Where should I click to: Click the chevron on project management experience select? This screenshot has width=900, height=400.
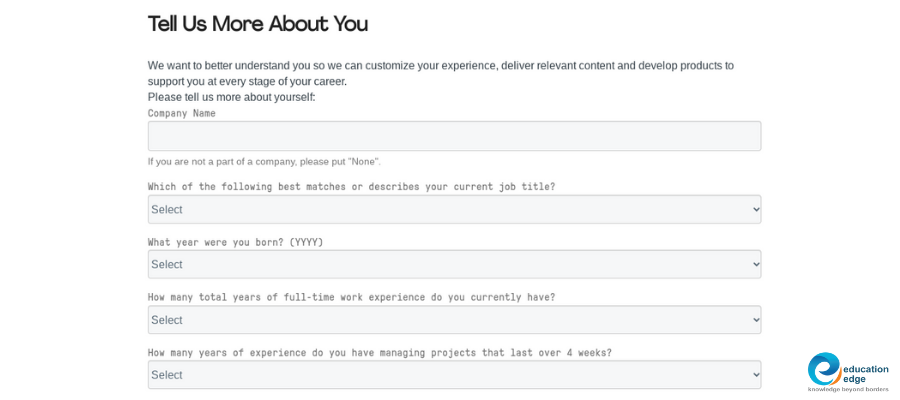click(755, 375)
